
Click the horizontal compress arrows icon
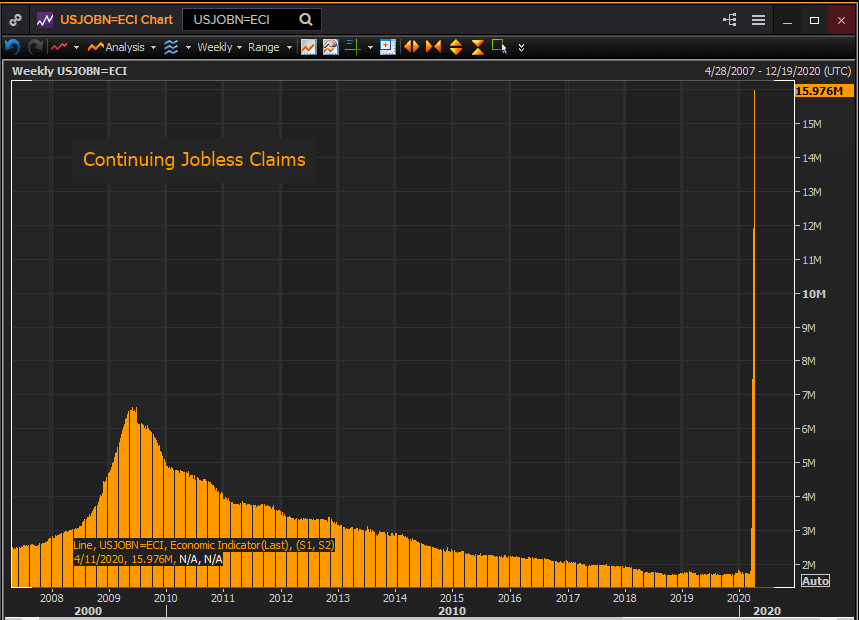coord(433,47)
